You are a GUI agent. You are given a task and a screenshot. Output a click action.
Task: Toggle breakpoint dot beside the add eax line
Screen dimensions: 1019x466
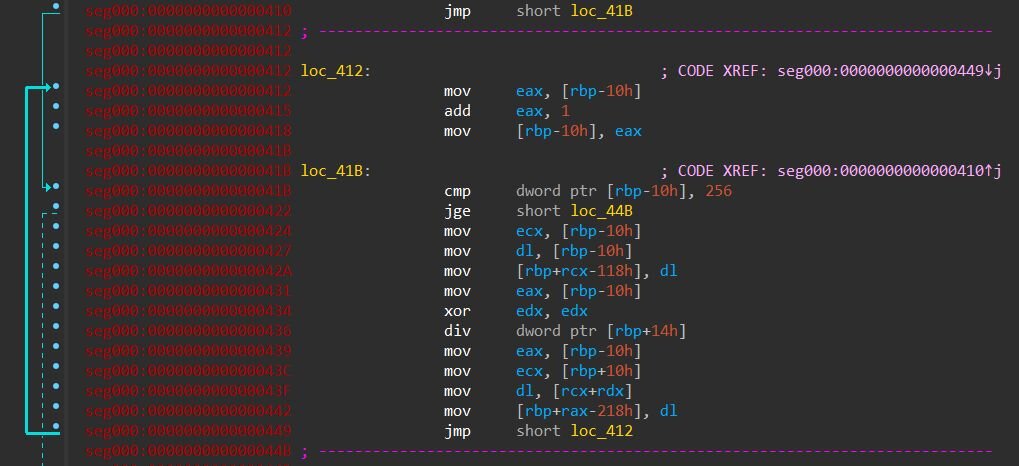(56, 111)
